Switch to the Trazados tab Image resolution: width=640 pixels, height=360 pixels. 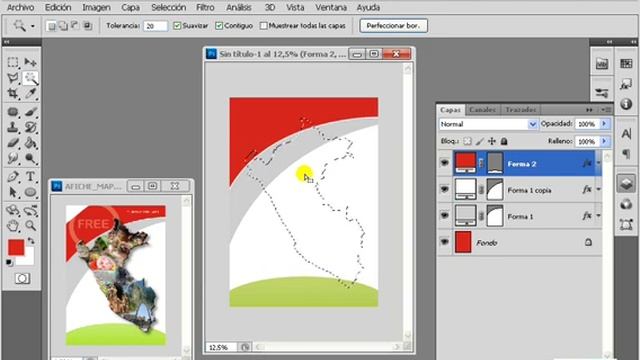pos(520,109)
